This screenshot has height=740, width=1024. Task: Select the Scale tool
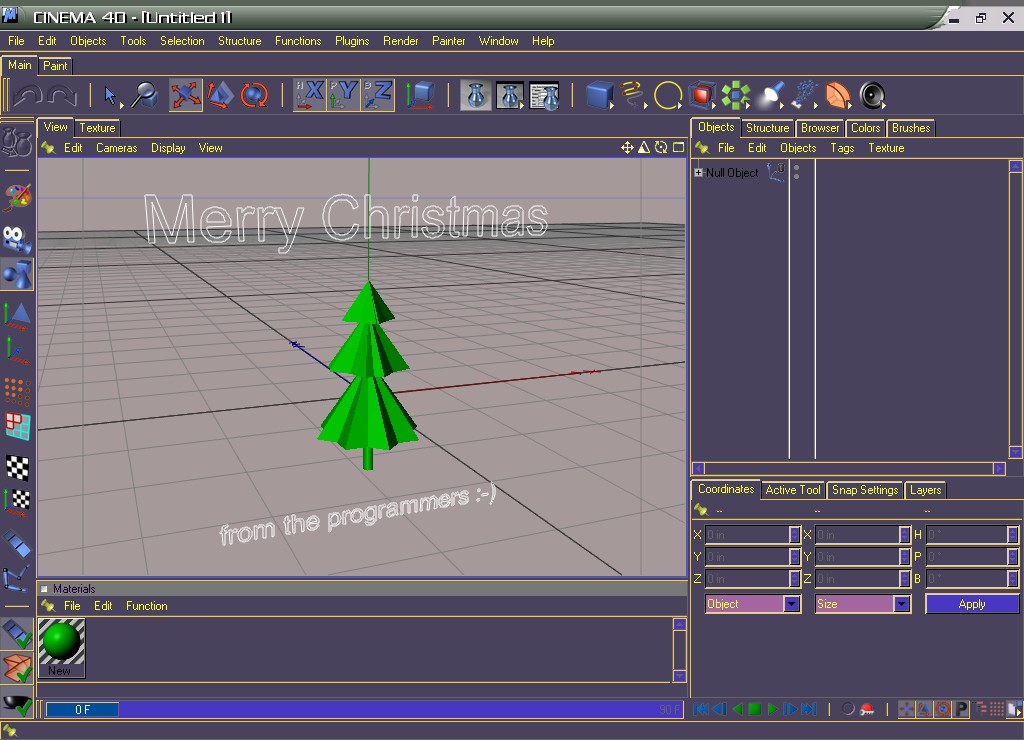pos(220,95)
